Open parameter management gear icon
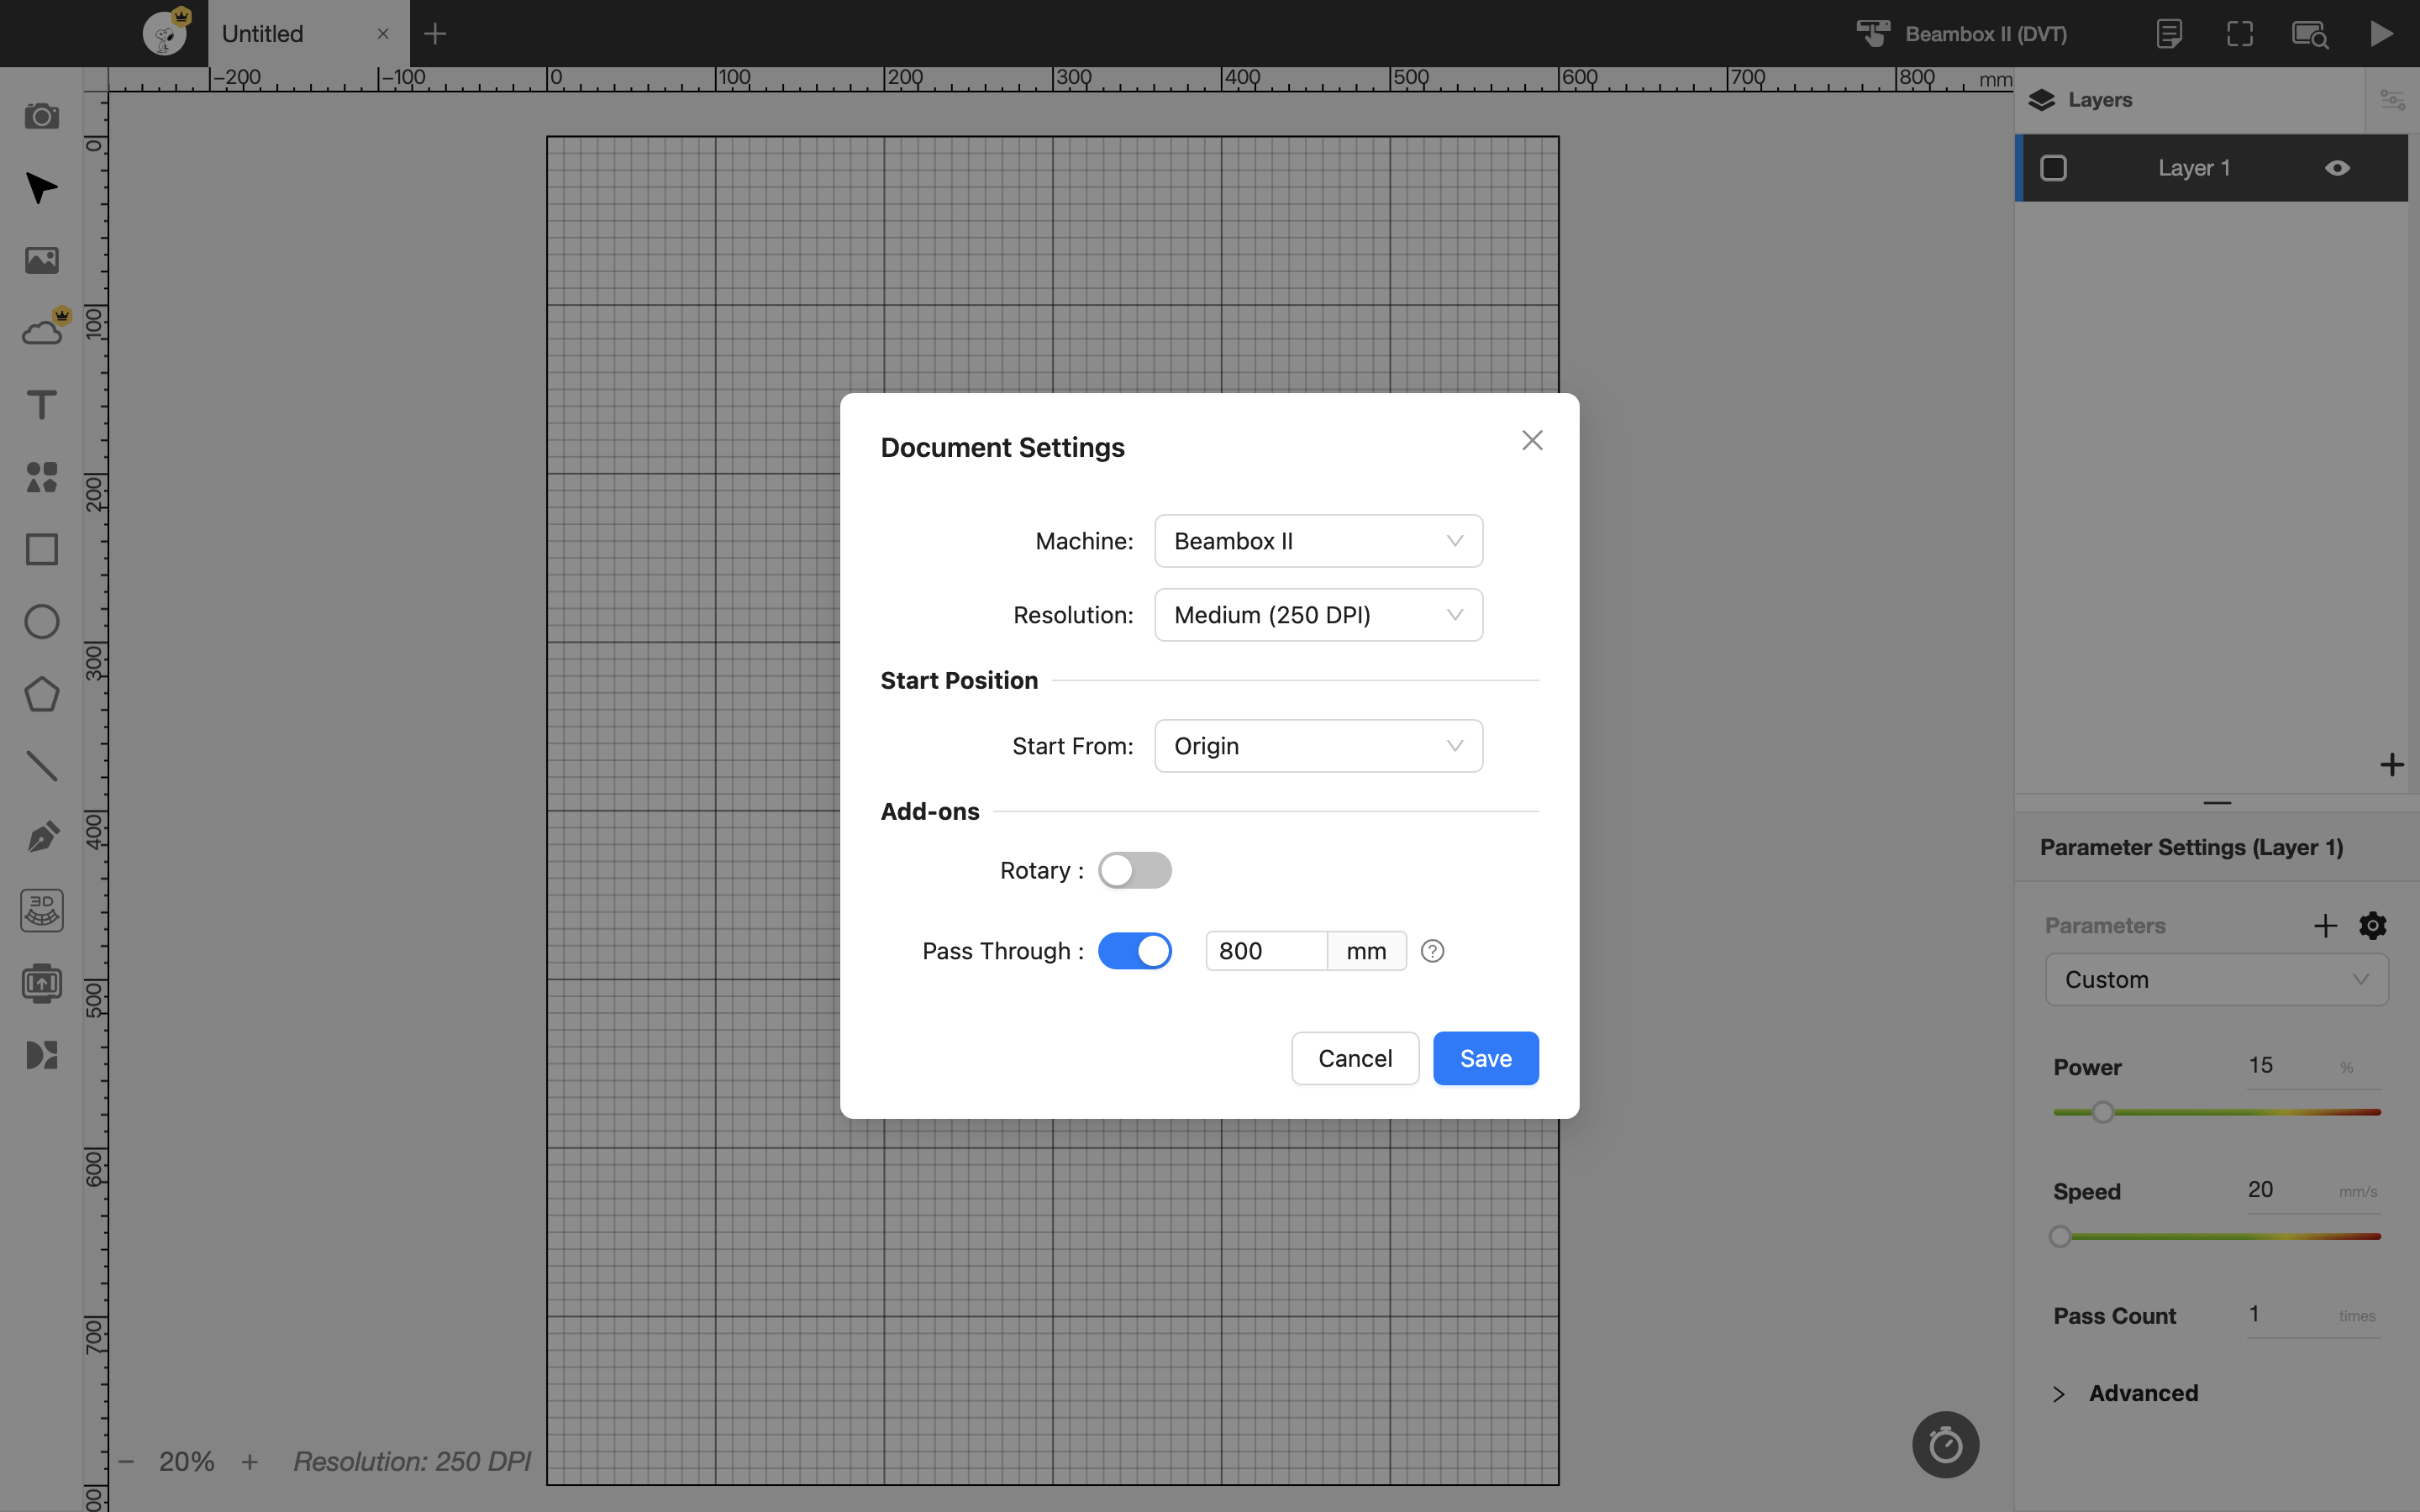The image size is (2420, 1512). click(x=2373, y=925)
